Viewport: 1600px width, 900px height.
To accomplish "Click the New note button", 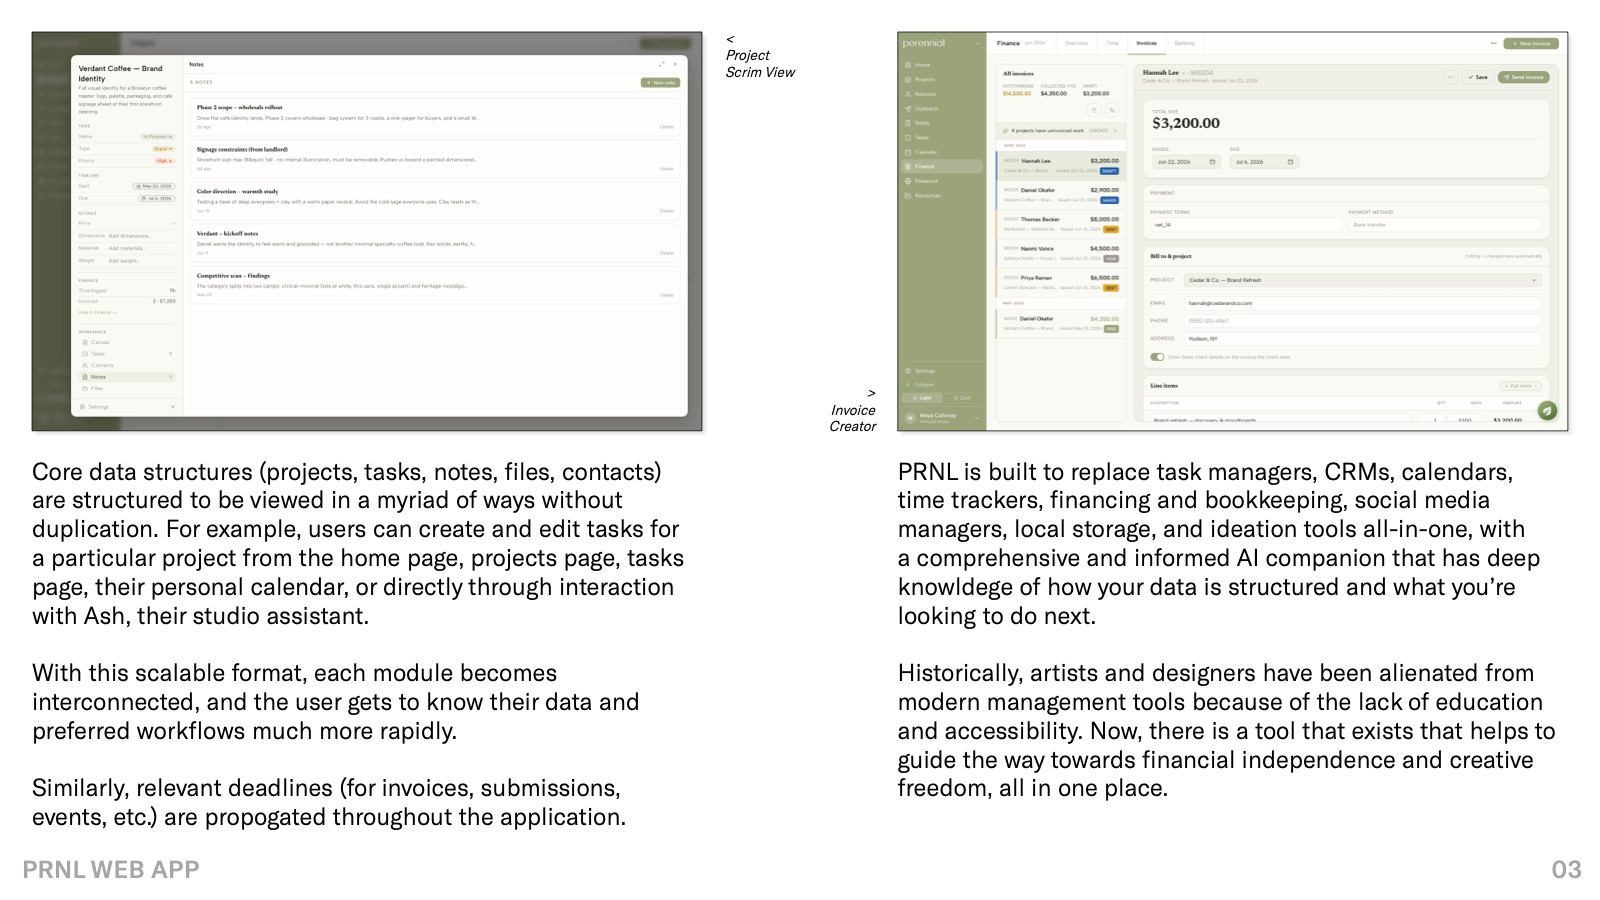I will 660,83.
